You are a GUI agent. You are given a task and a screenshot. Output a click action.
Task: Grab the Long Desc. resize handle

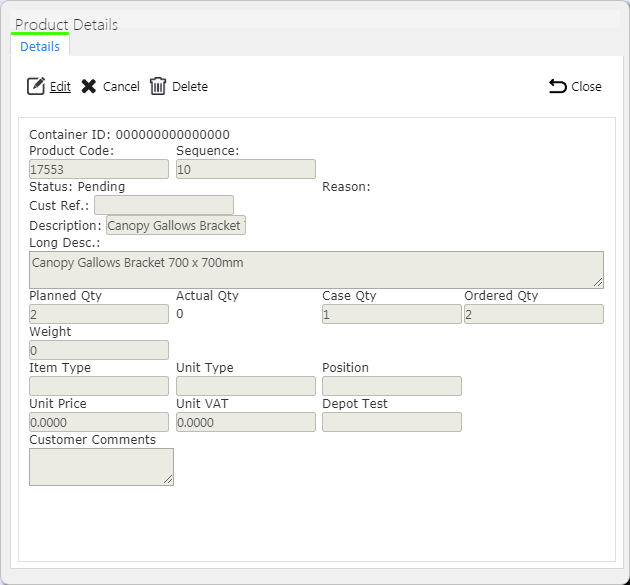click(x=598, y=282)
